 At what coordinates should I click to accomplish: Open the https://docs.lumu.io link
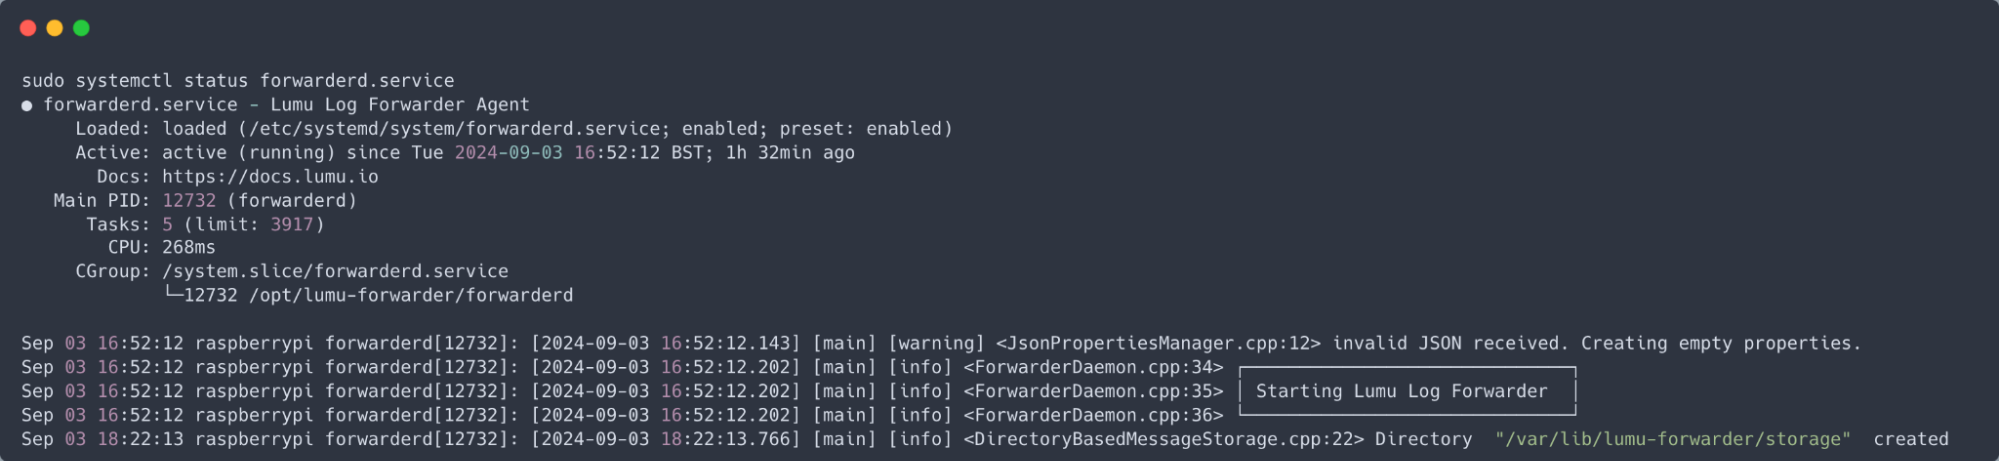270,177
